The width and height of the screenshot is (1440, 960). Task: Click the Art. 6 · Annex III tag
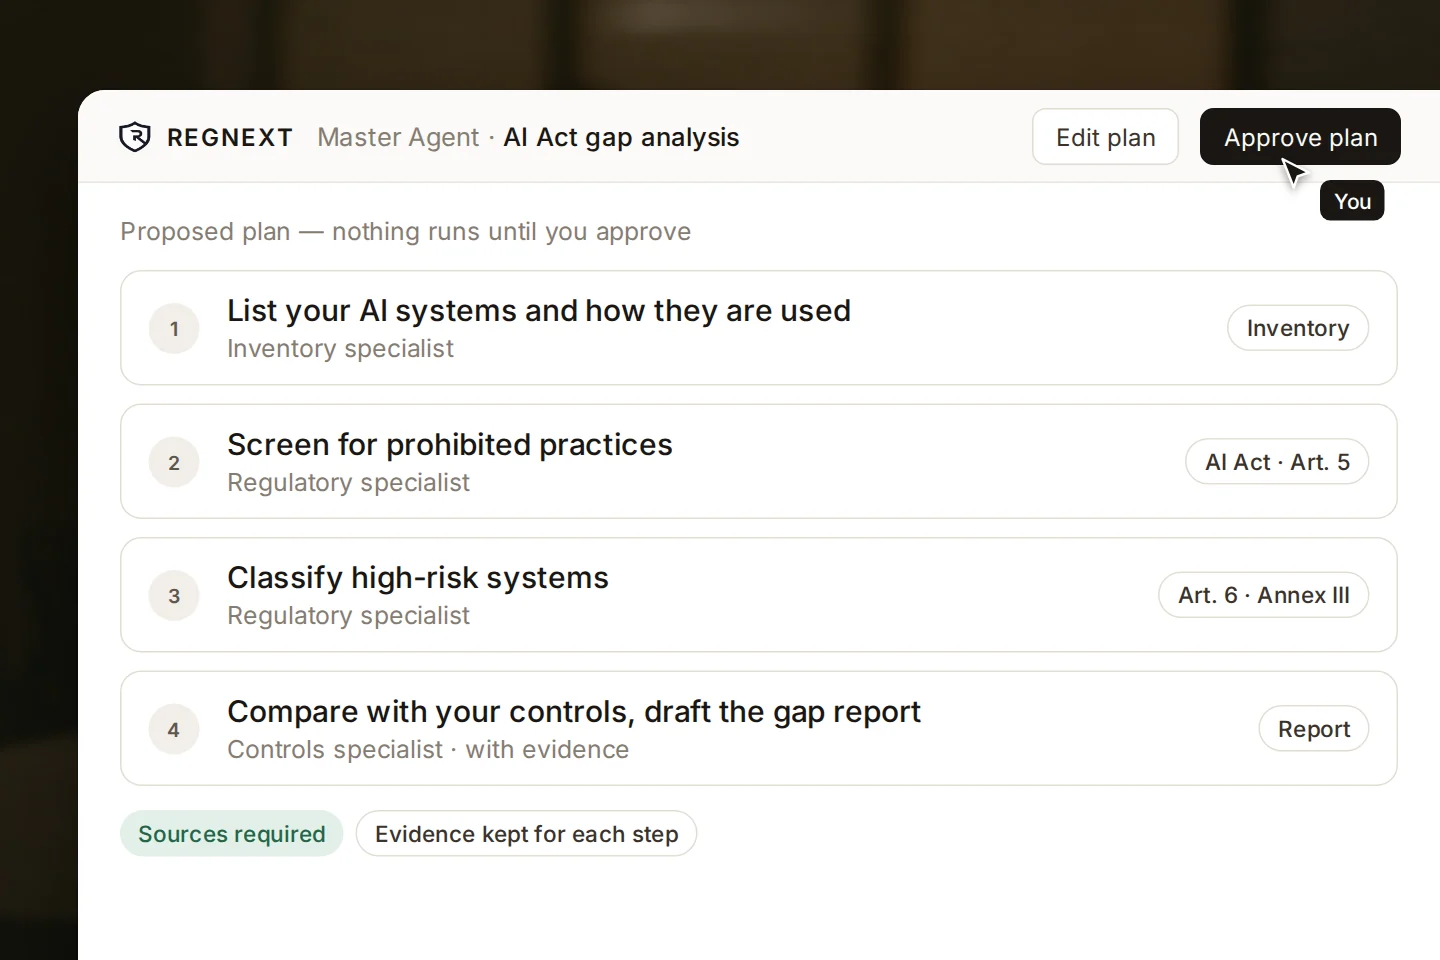1263,595
